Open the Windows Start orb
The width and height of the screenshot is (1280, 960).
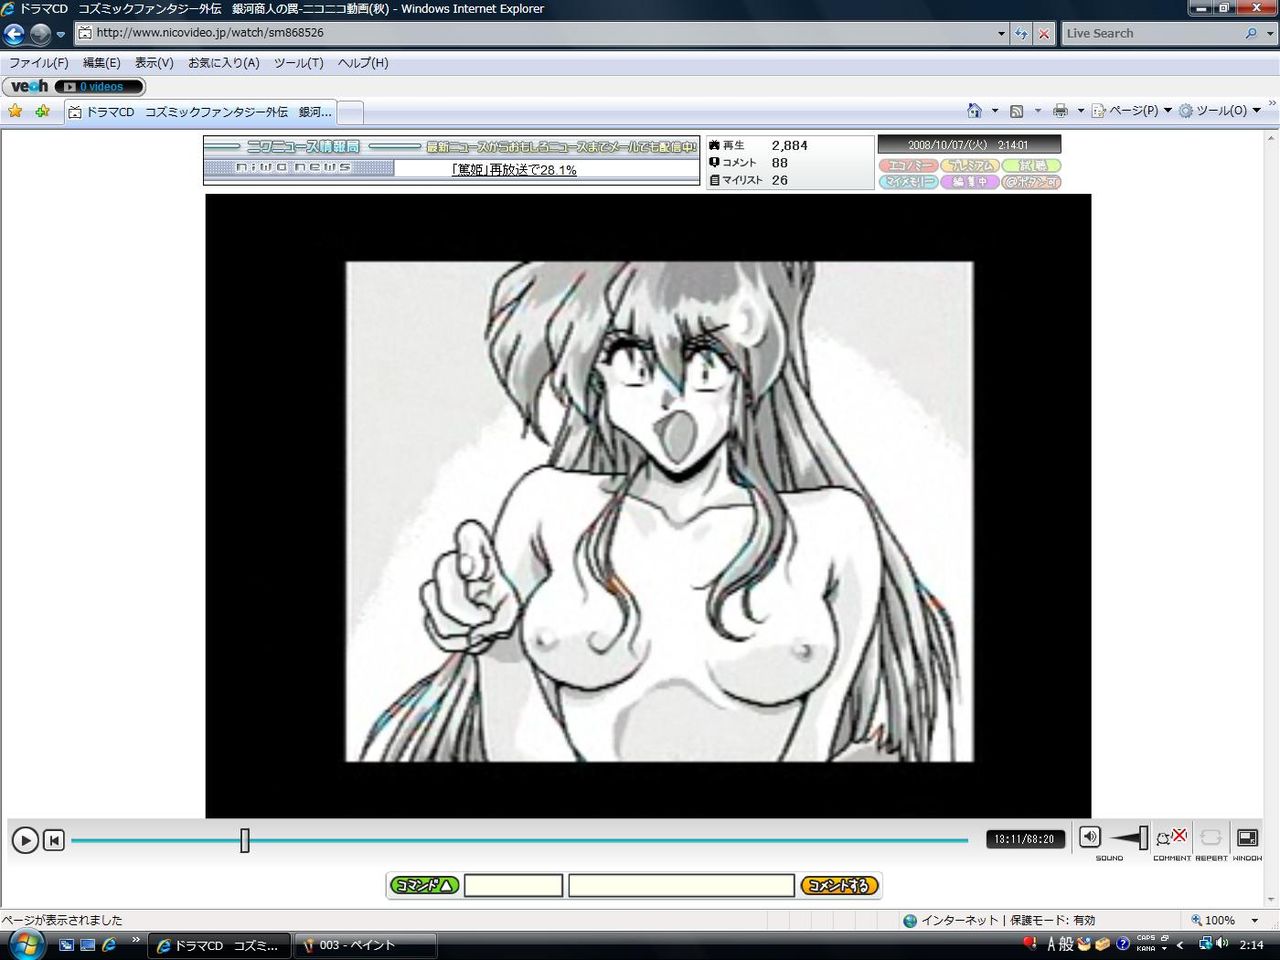click(26, 943)
